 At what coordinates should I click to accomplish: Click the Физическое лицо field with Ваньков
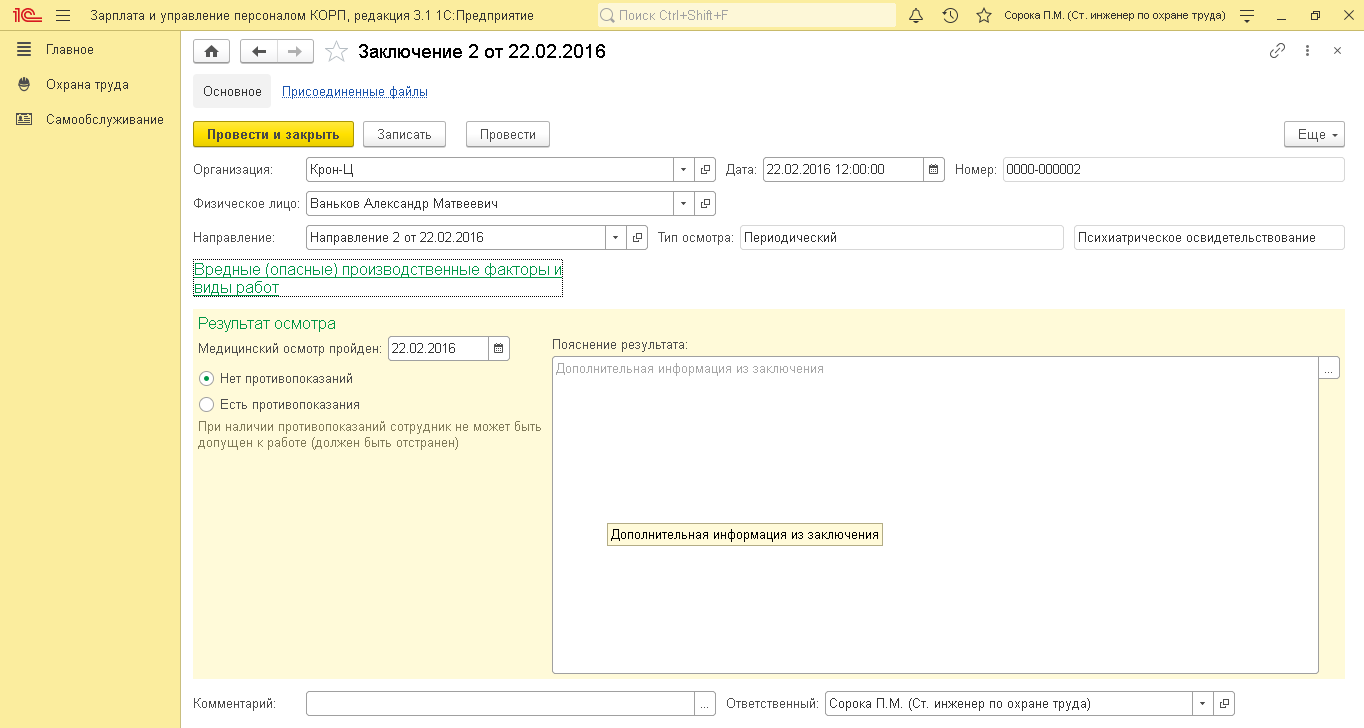click(x=490, y=204)
